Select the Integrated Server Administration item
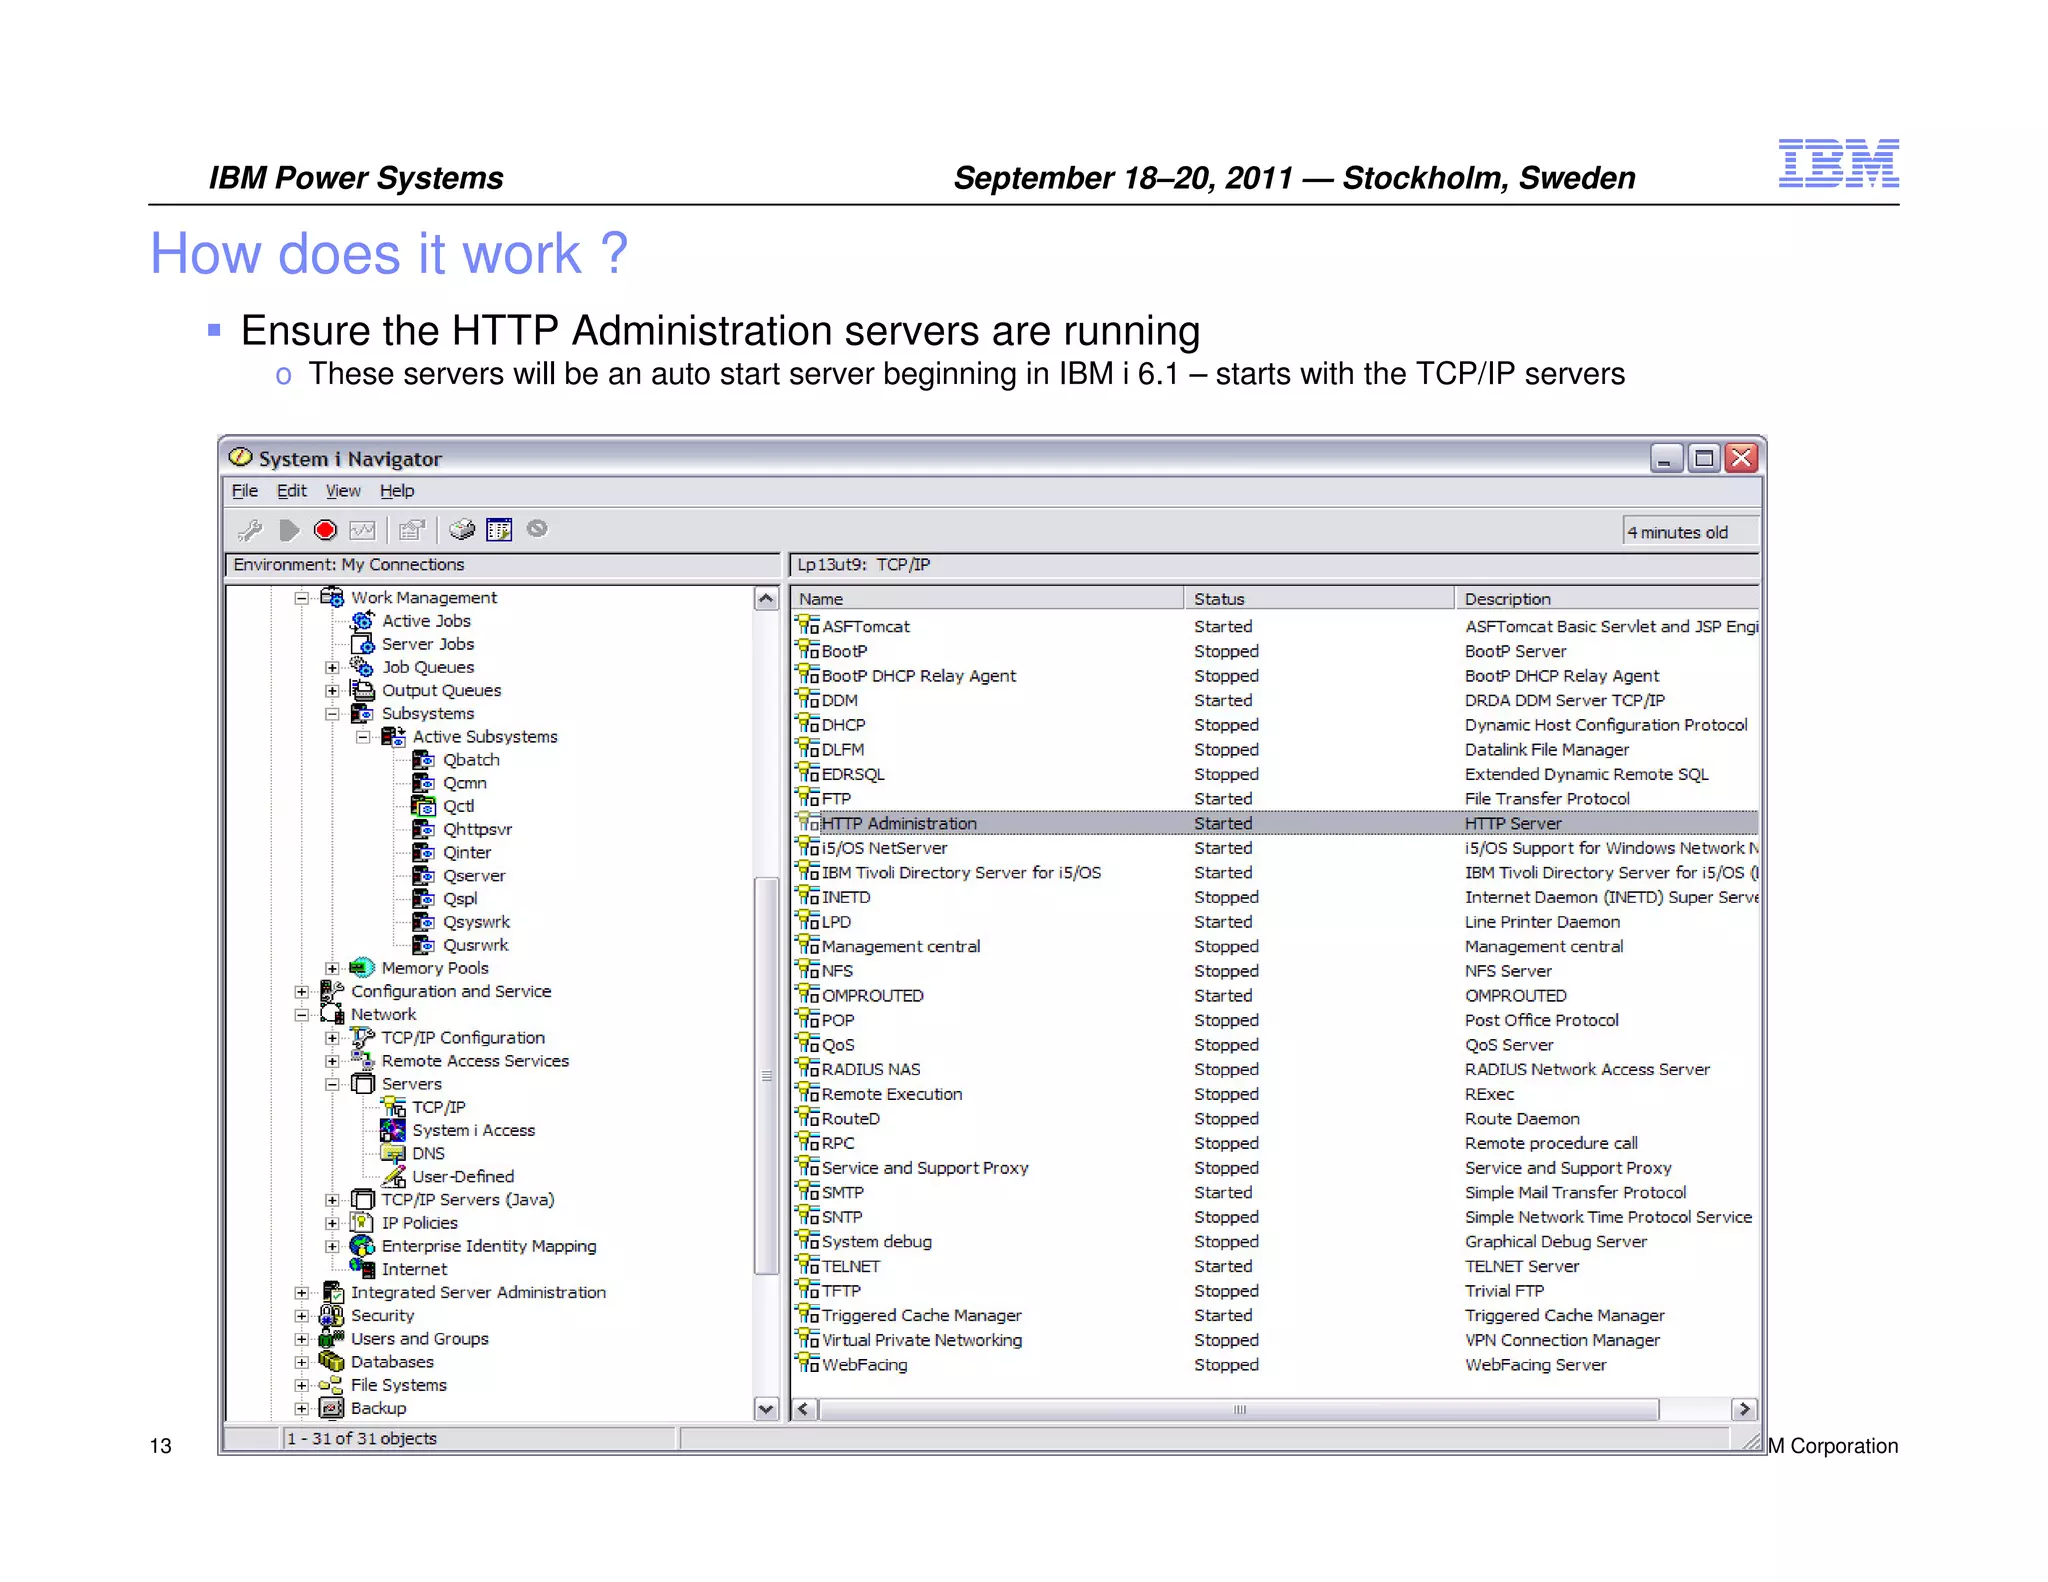The width and height of the screenshot is (2048, 1582). point(478,1292)
